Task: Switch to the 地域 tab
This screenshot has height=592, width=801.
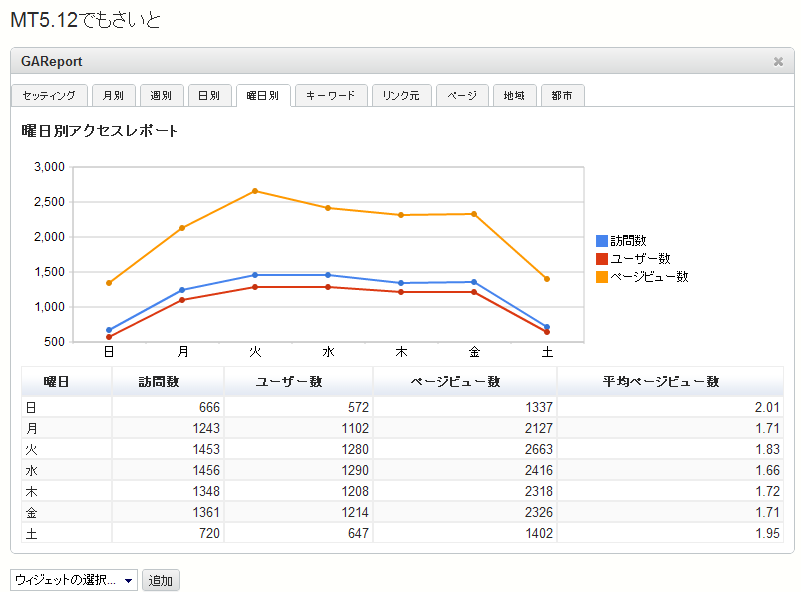Action: pyautogui.click(x=514, y=96)
